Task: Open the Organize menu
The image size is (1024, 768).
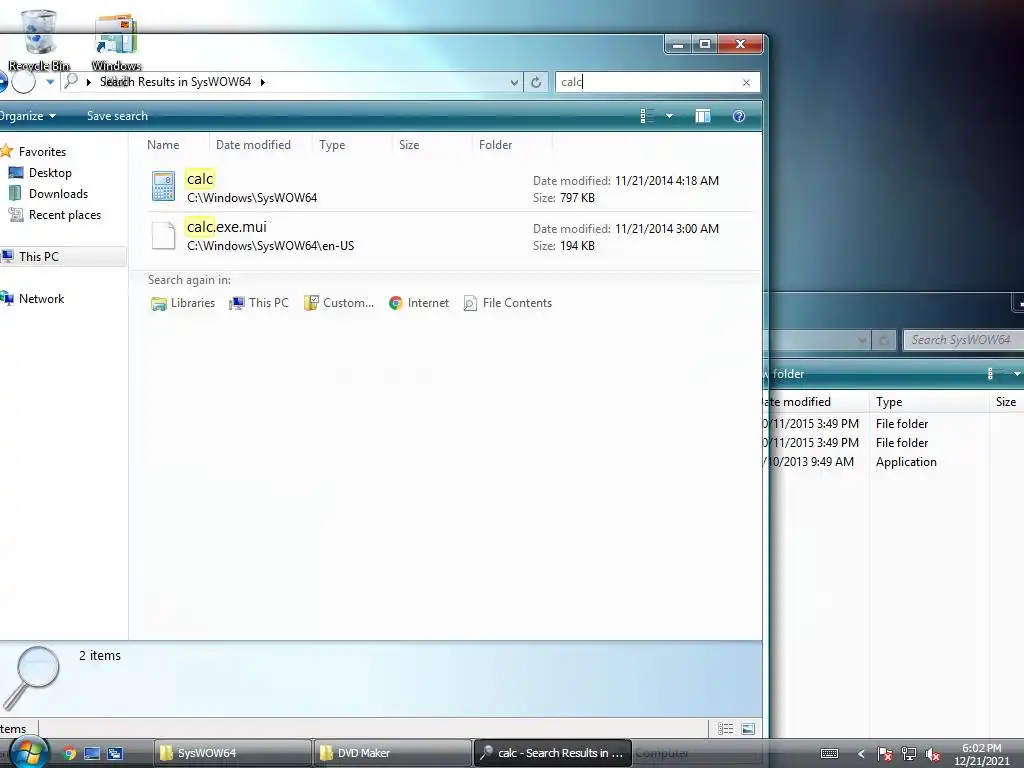Action: click(27, 116)
